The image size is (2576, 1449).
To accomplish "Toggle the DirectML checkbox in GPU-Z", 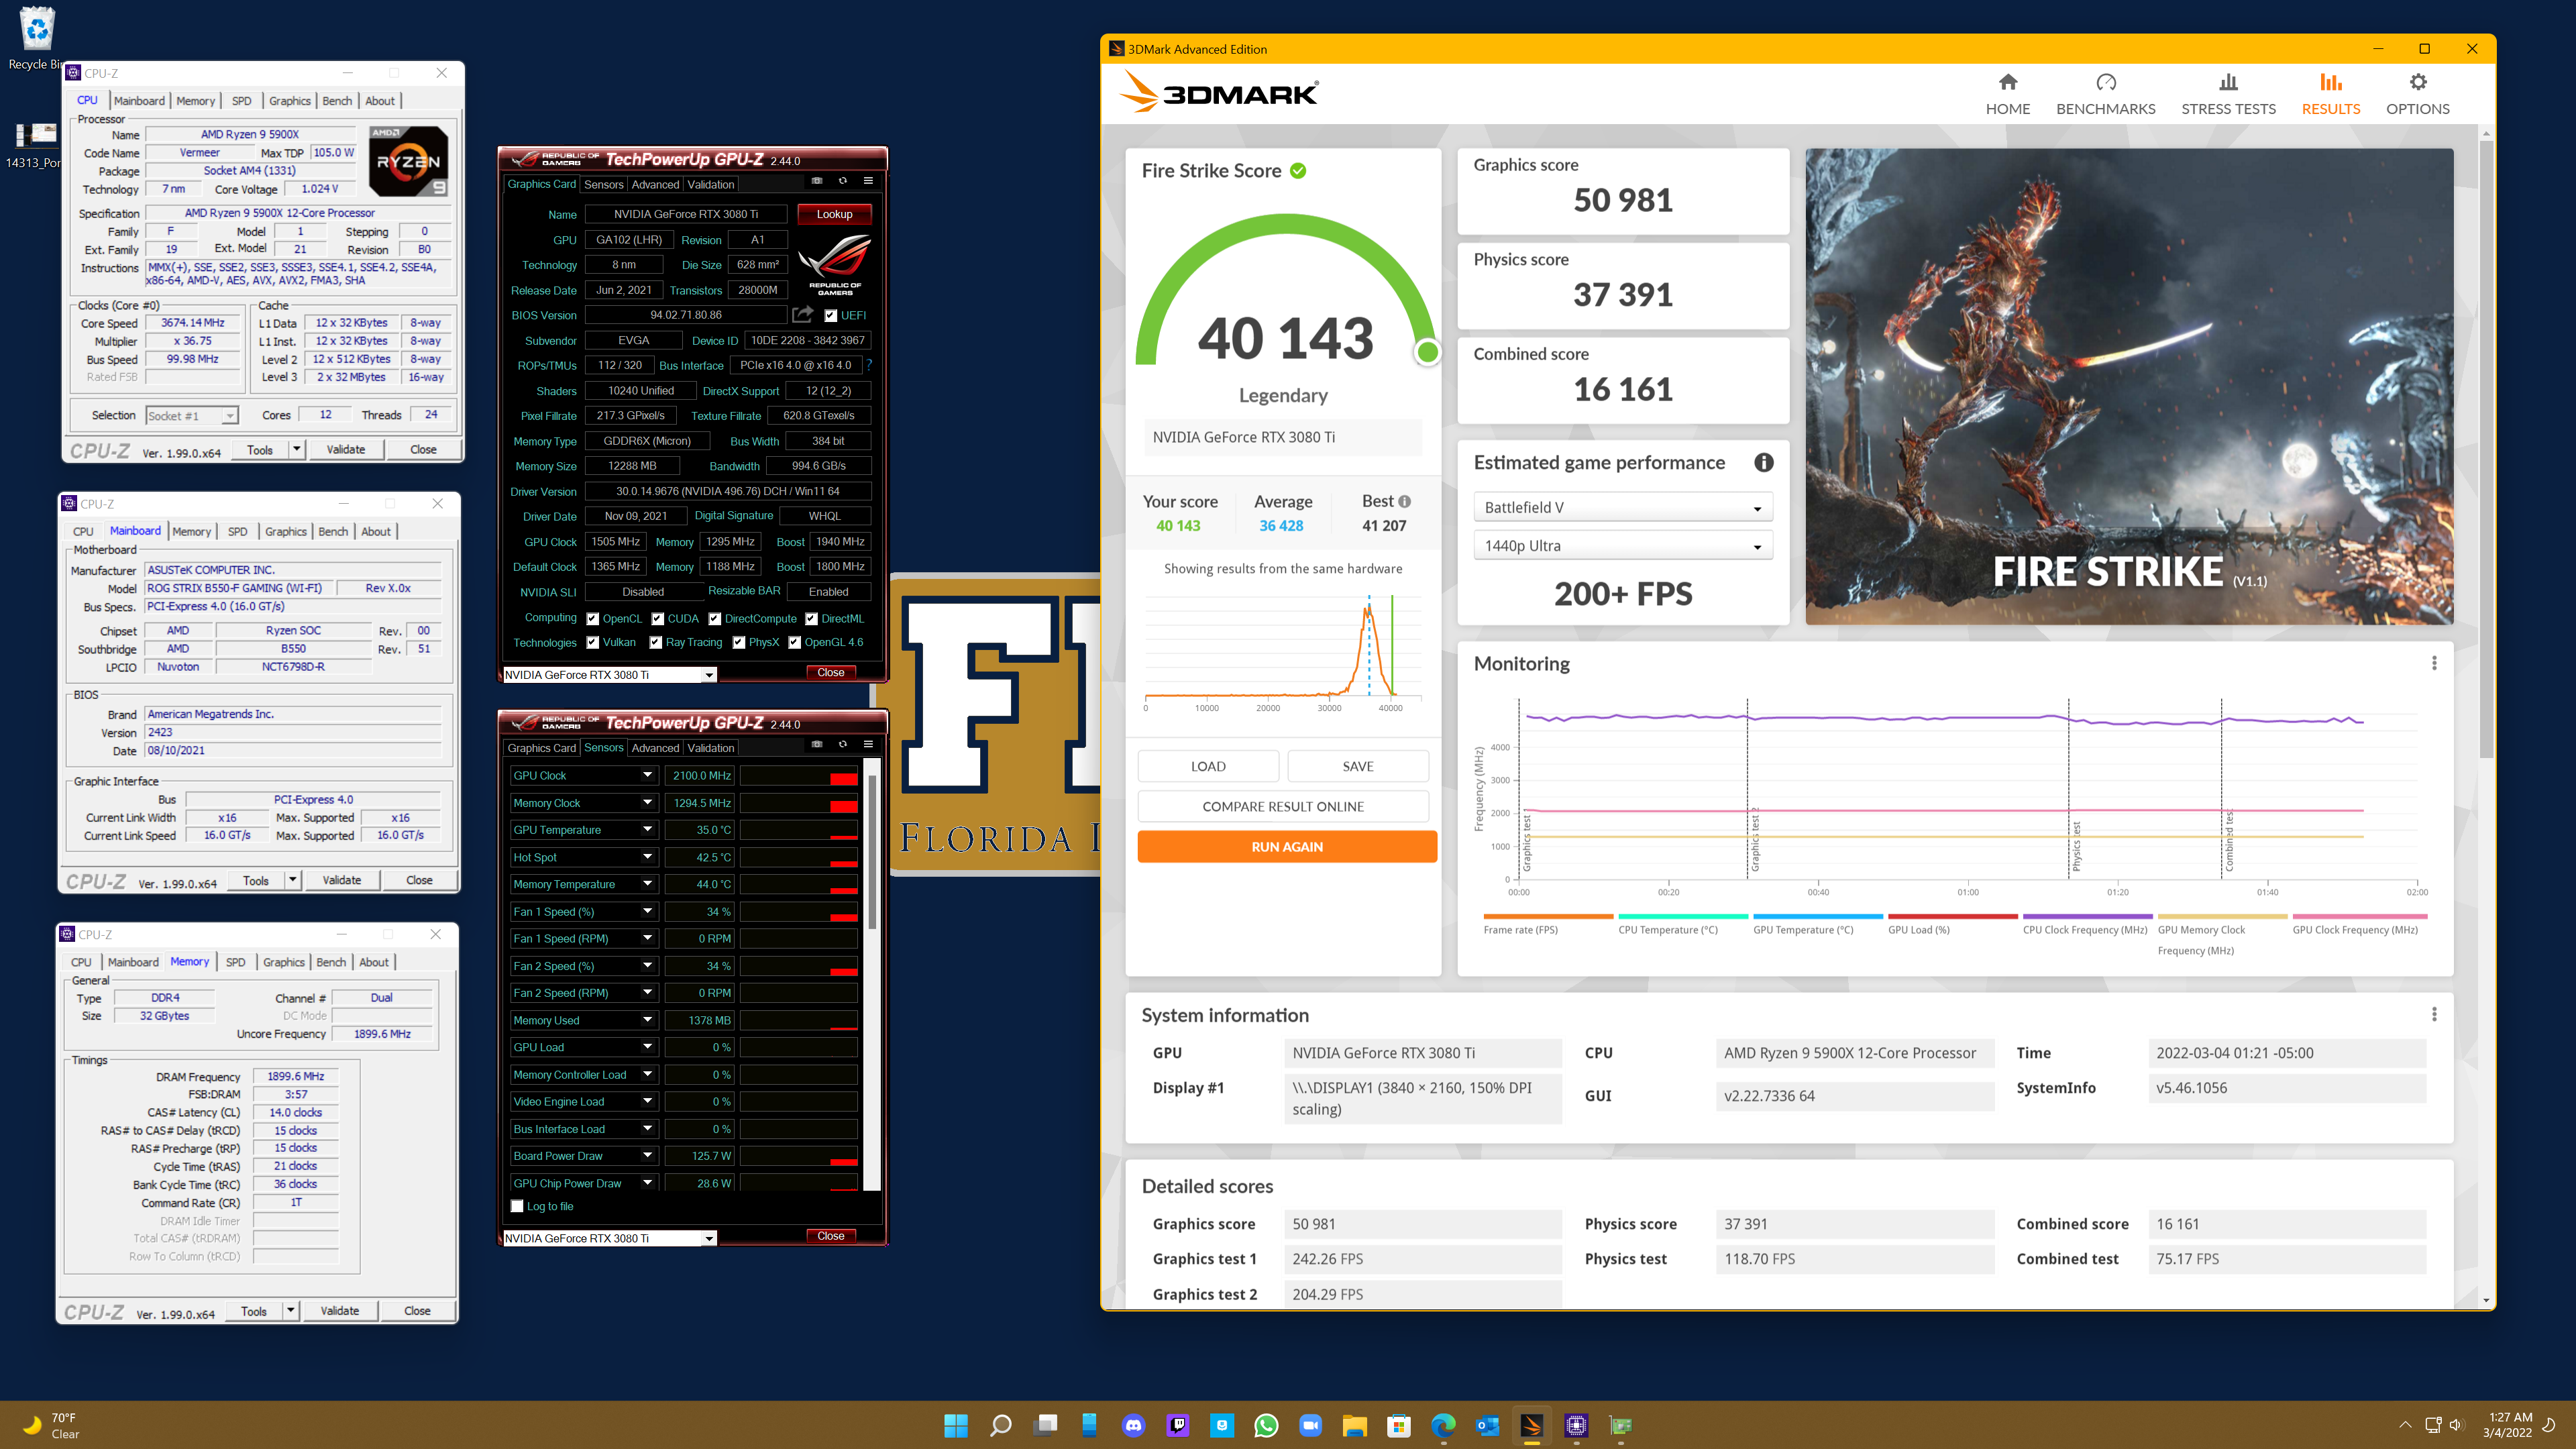I will point(811,619).
